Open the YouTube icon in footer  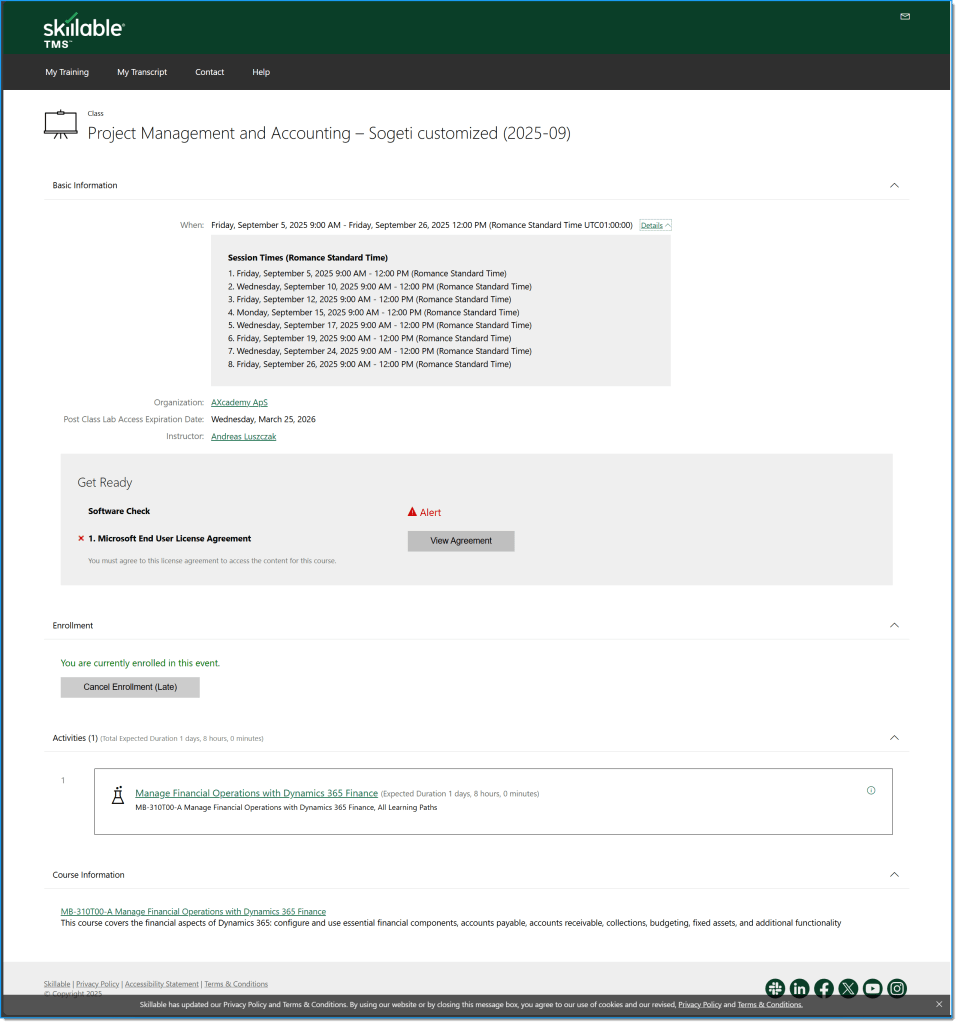(872, 988)
